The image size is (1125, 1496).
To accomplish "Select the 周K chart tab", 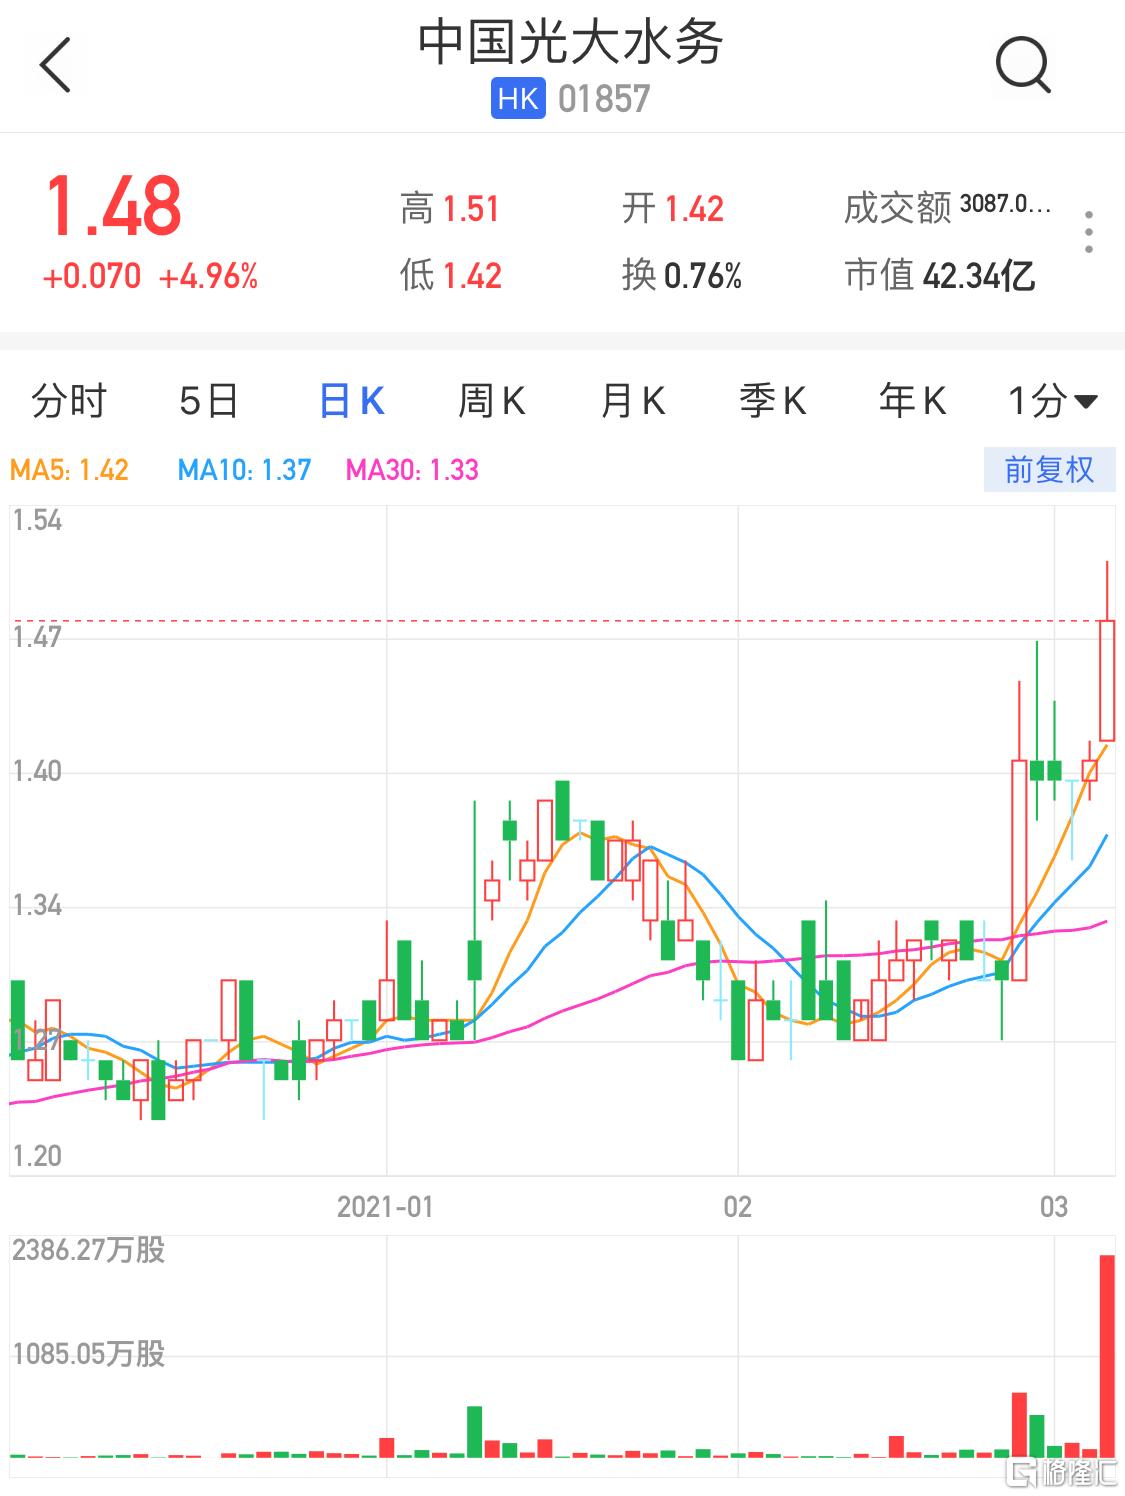I will [491, 402].
